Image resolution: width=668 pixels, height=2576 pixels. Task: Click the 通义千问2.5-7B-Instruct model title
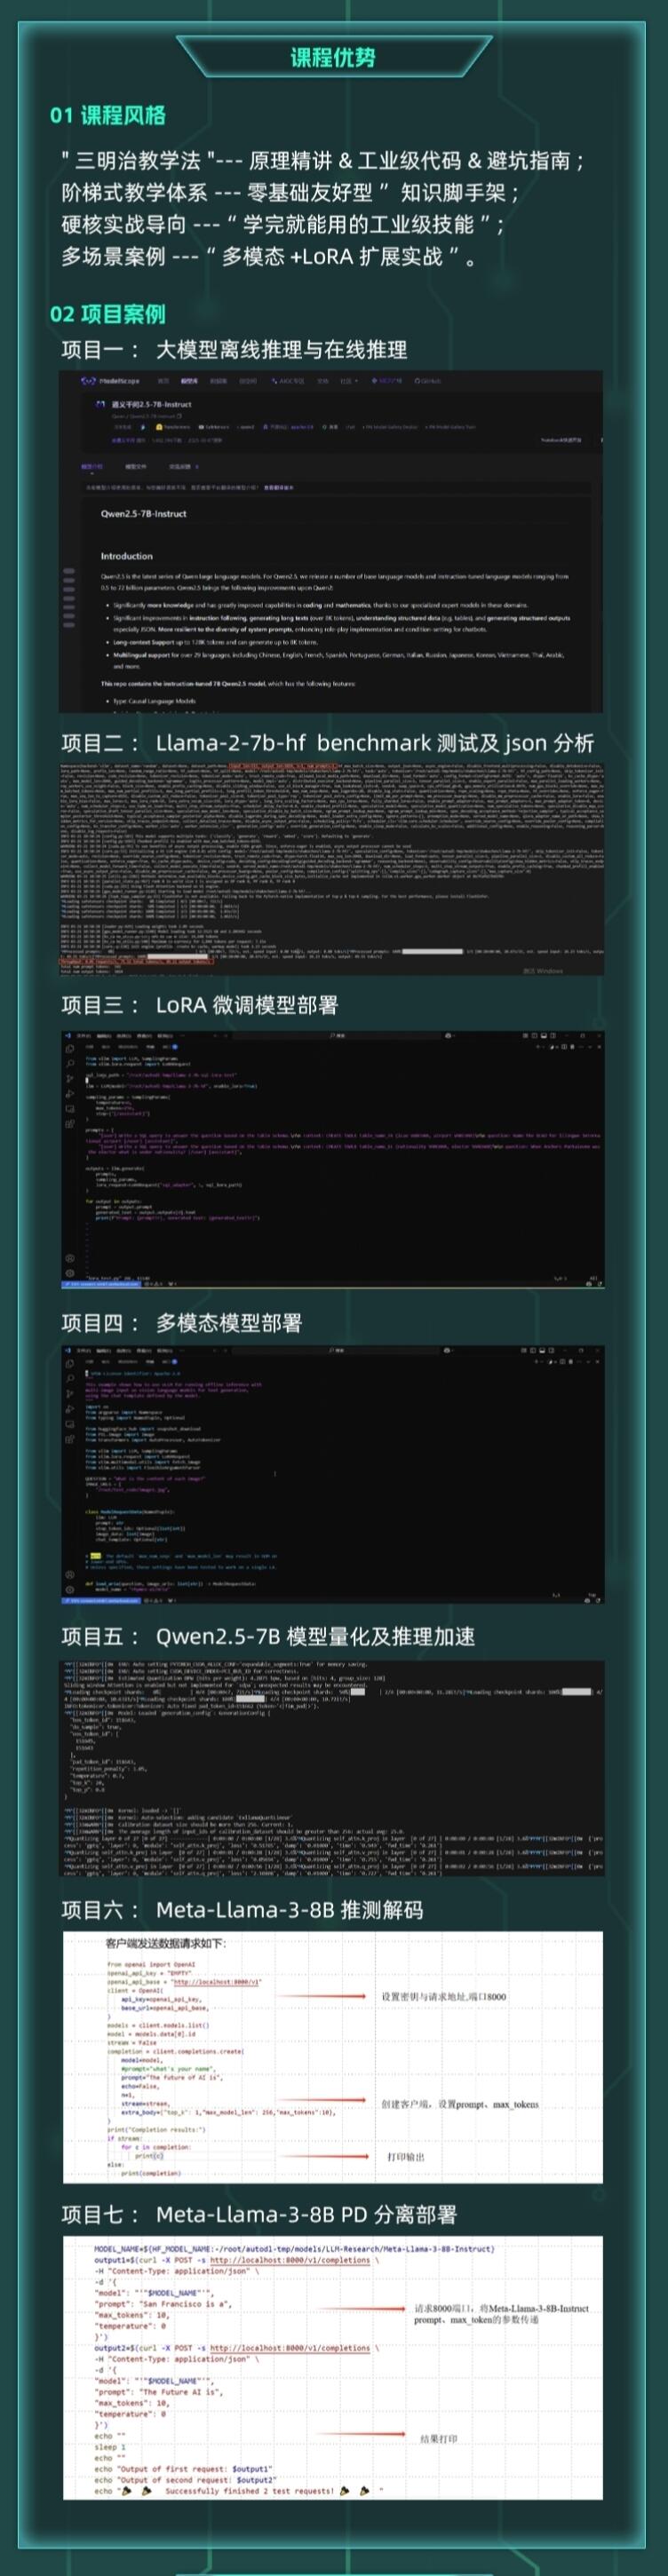point(149,404)
